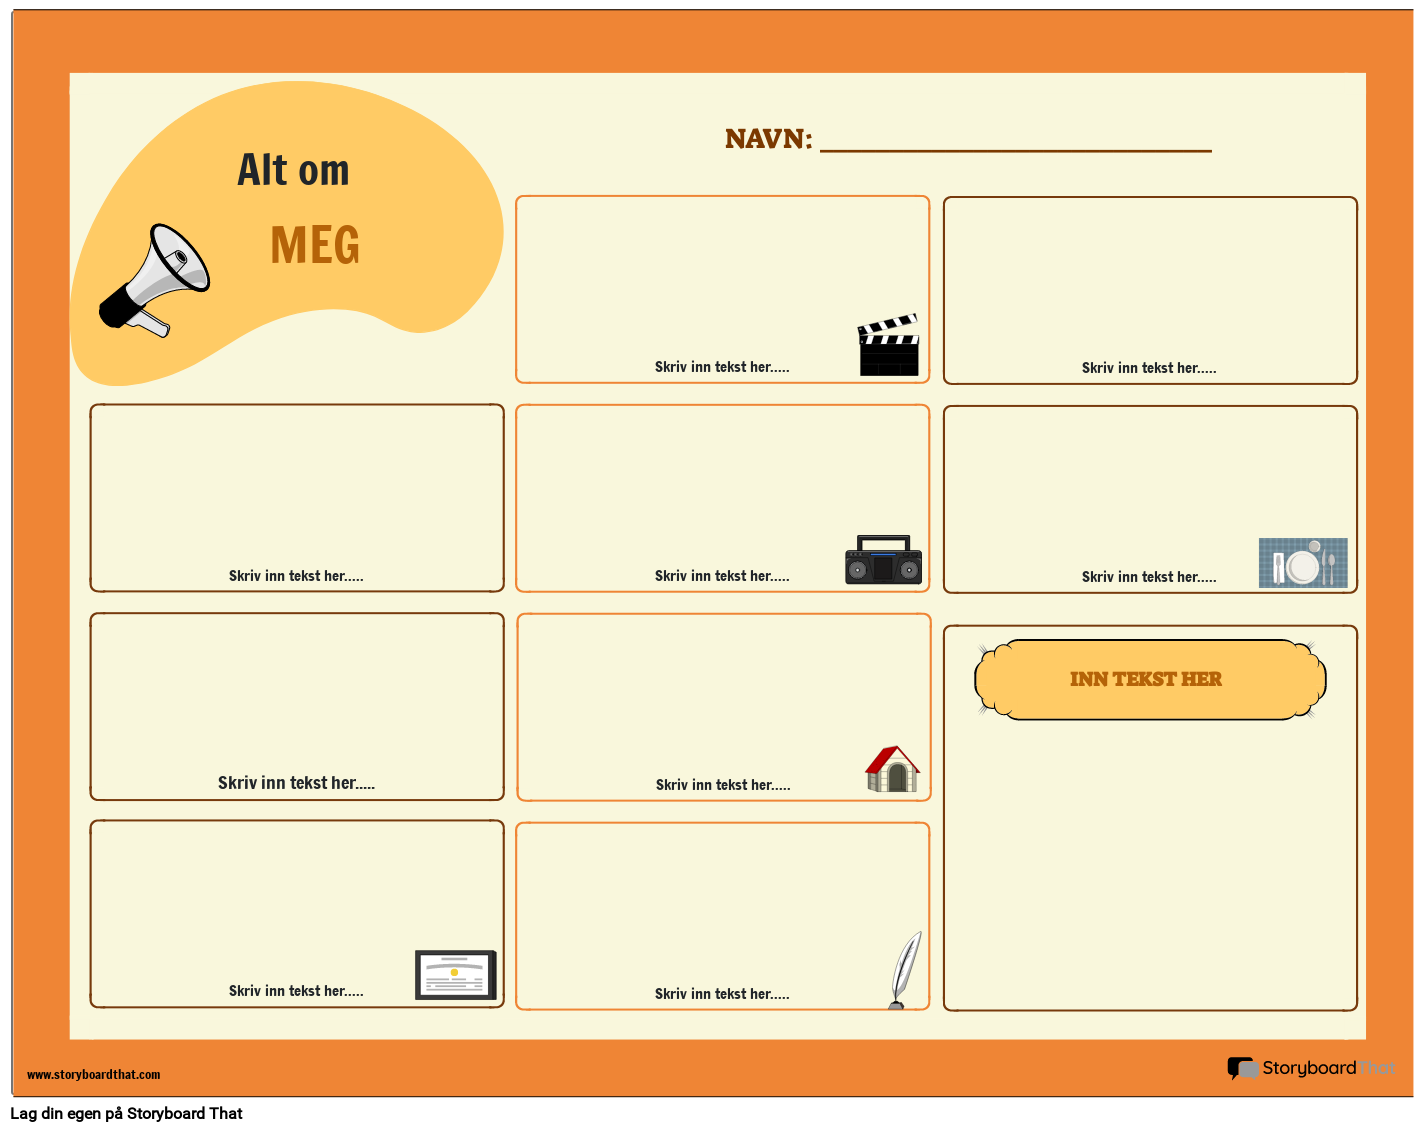This screenshot has height=1132, width=1425.
Task: Click the text placeholder beside the clapperboard
Action: coord(722,367)
